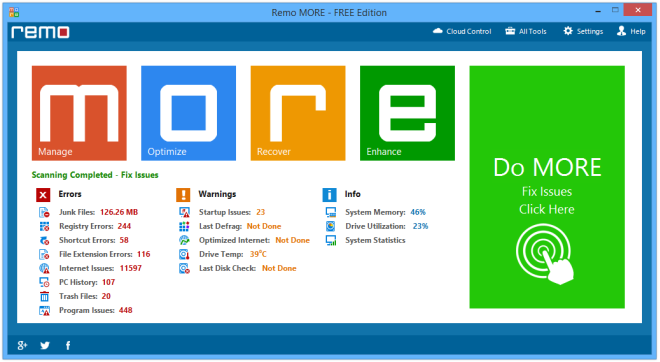
Task: Click the Twitter bird icon
Action: (45, 346)
